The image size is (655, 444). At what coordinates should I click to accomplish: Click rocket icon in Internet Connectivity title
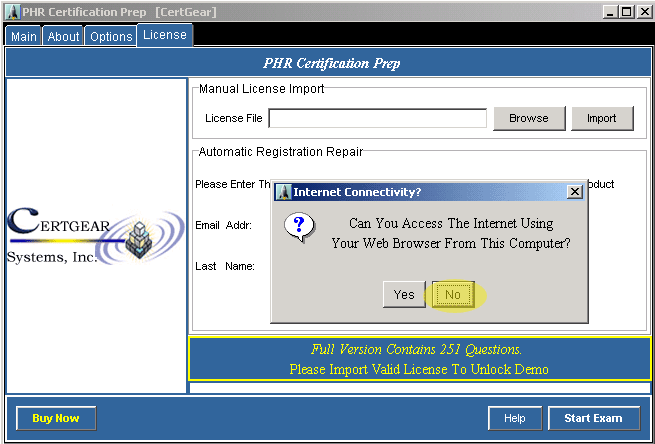(x=284, y=192)
